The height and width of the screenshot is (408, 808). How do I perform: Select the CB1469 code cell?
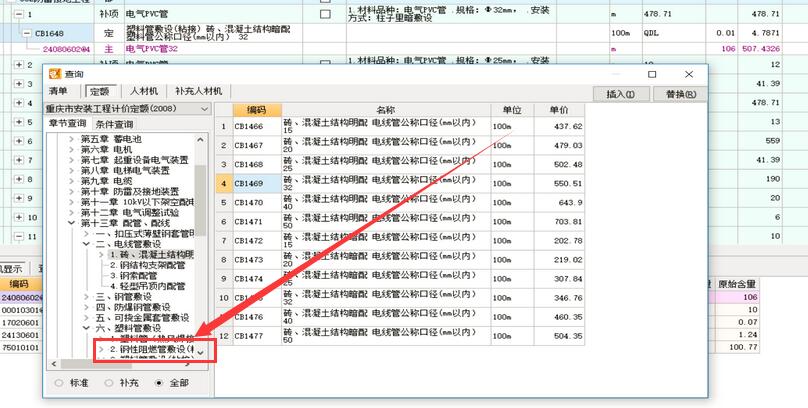[257, 183]
